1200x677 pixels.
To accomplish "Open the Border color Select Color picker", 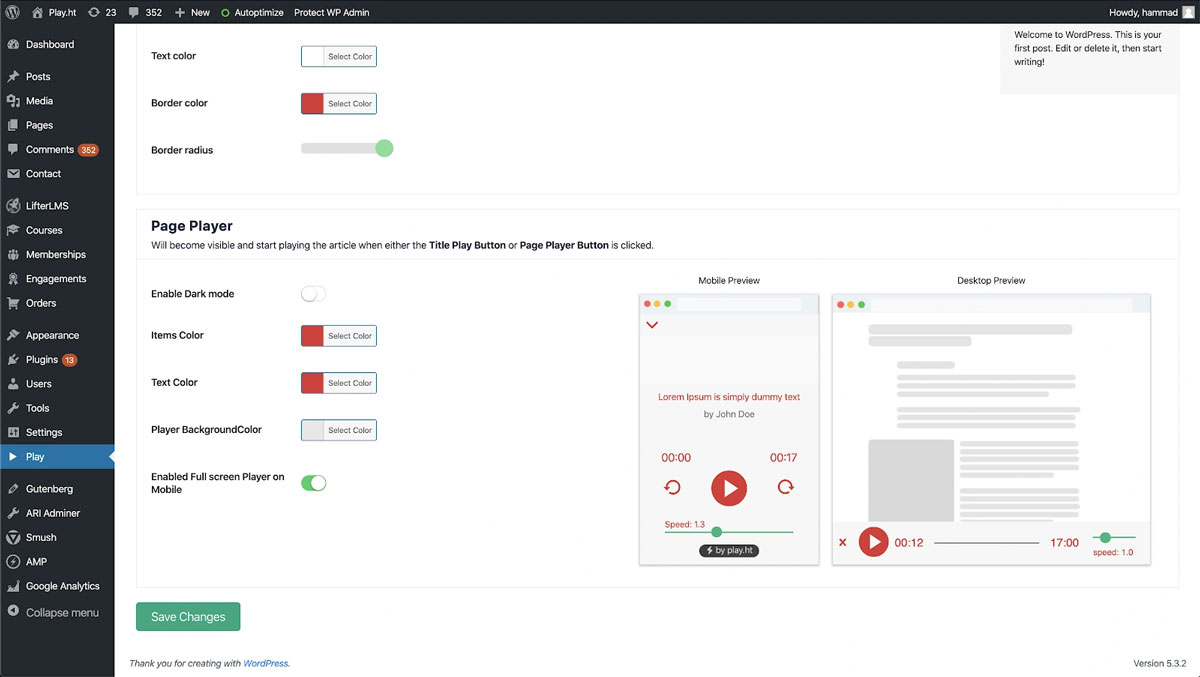I will click(x=339, y=103).
